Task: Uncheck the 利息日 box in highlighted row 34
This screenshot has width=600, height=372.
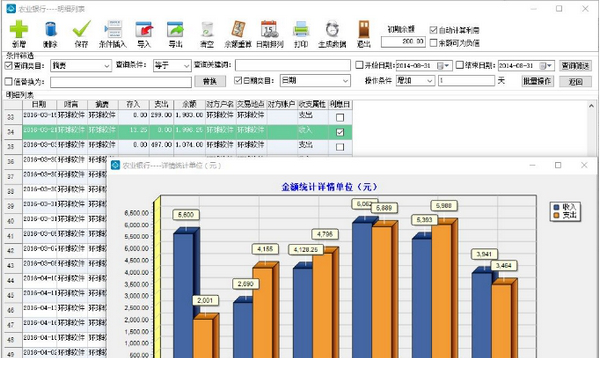Action: tap(340, 132)
